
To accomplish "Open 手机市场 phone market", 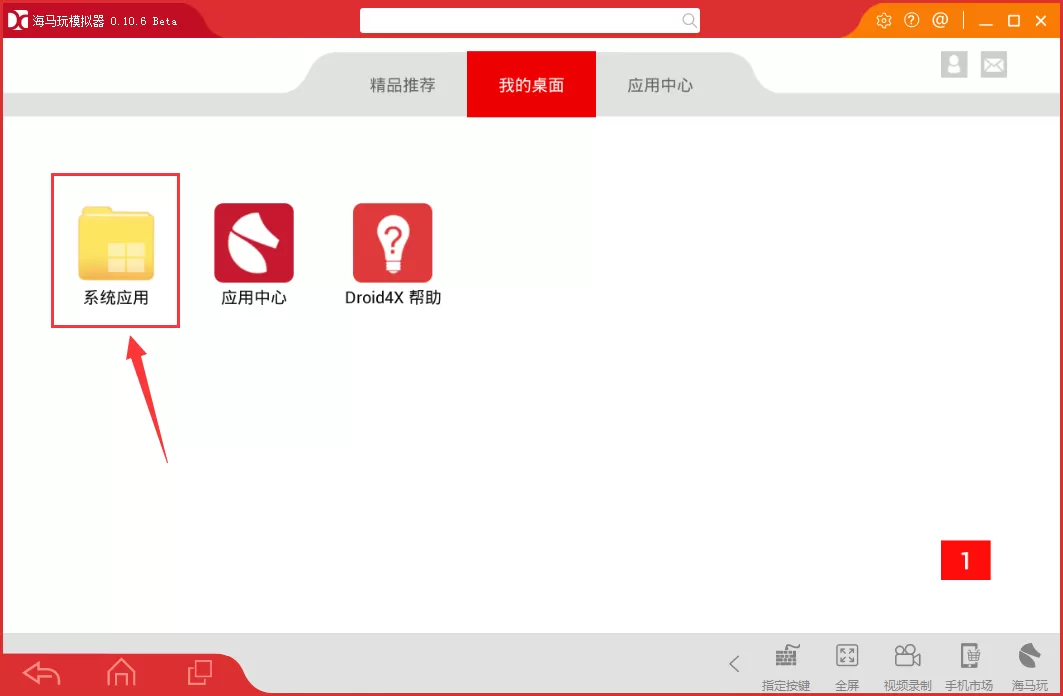I will 969,668.
